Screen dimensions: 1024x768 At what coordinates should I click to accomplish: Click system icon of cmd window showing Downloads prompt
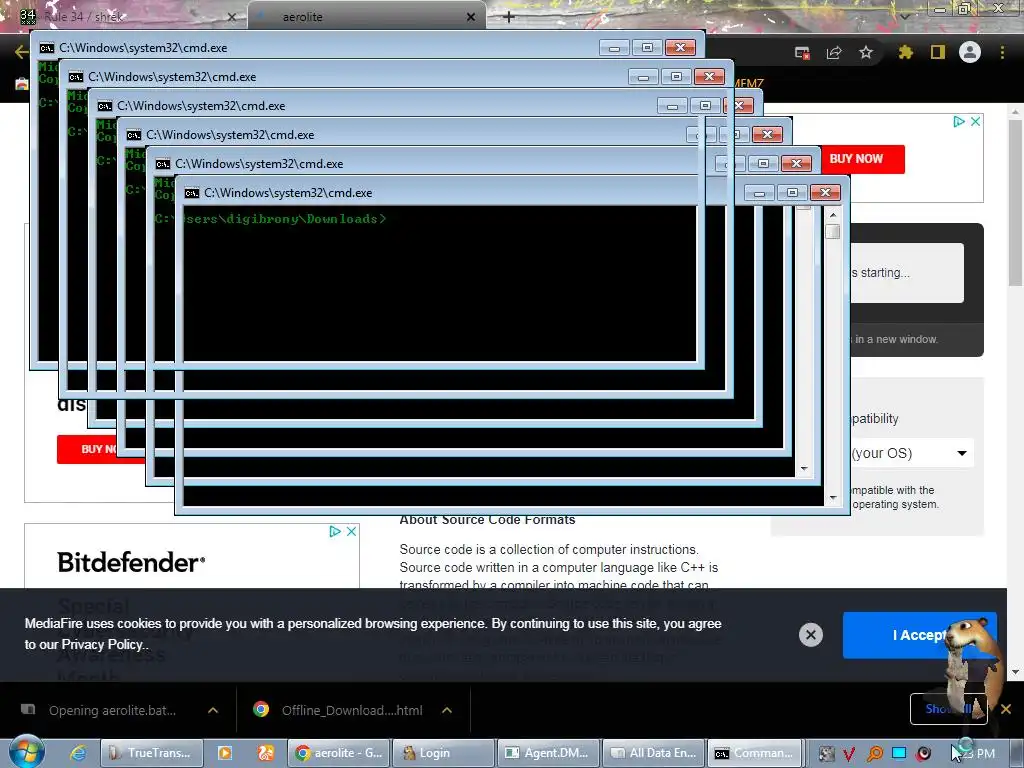pyautogui.click(x=191, y=193)
